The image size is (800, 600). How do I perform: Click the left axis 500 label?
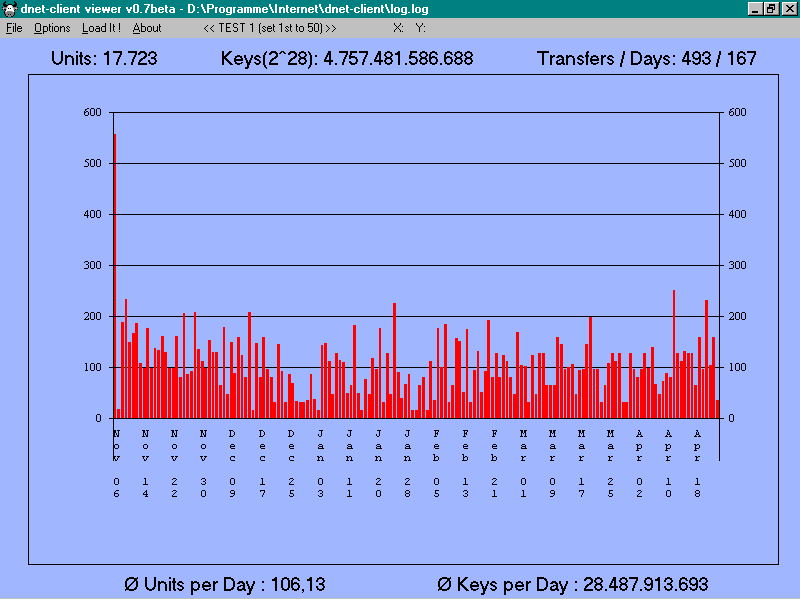point(92,163)
